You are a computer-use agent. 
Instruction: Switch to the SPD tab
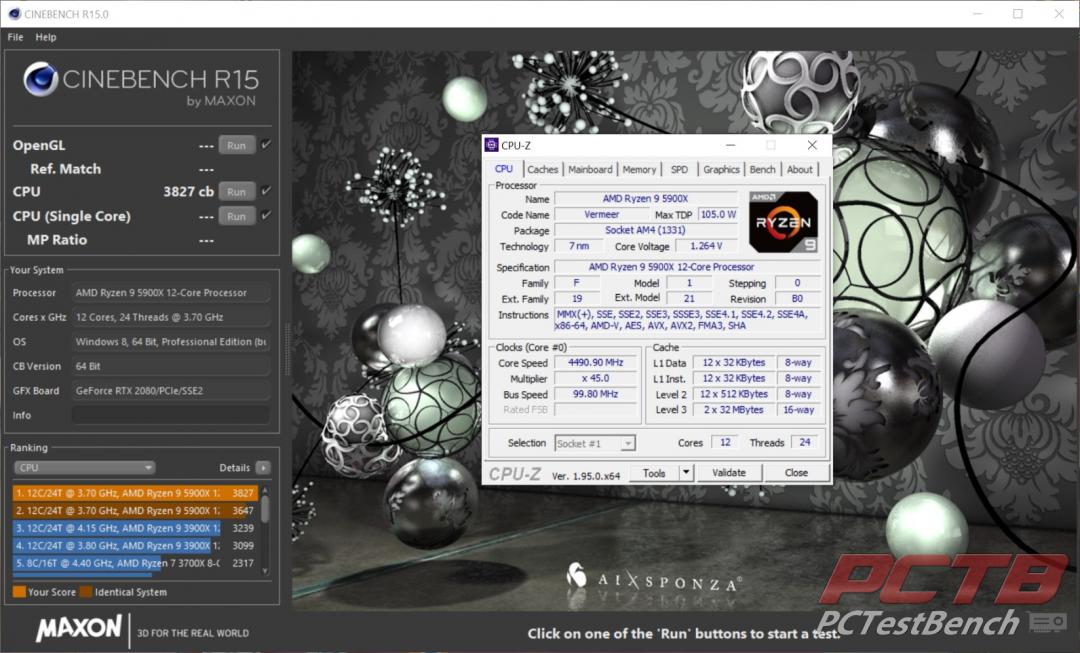679,169
